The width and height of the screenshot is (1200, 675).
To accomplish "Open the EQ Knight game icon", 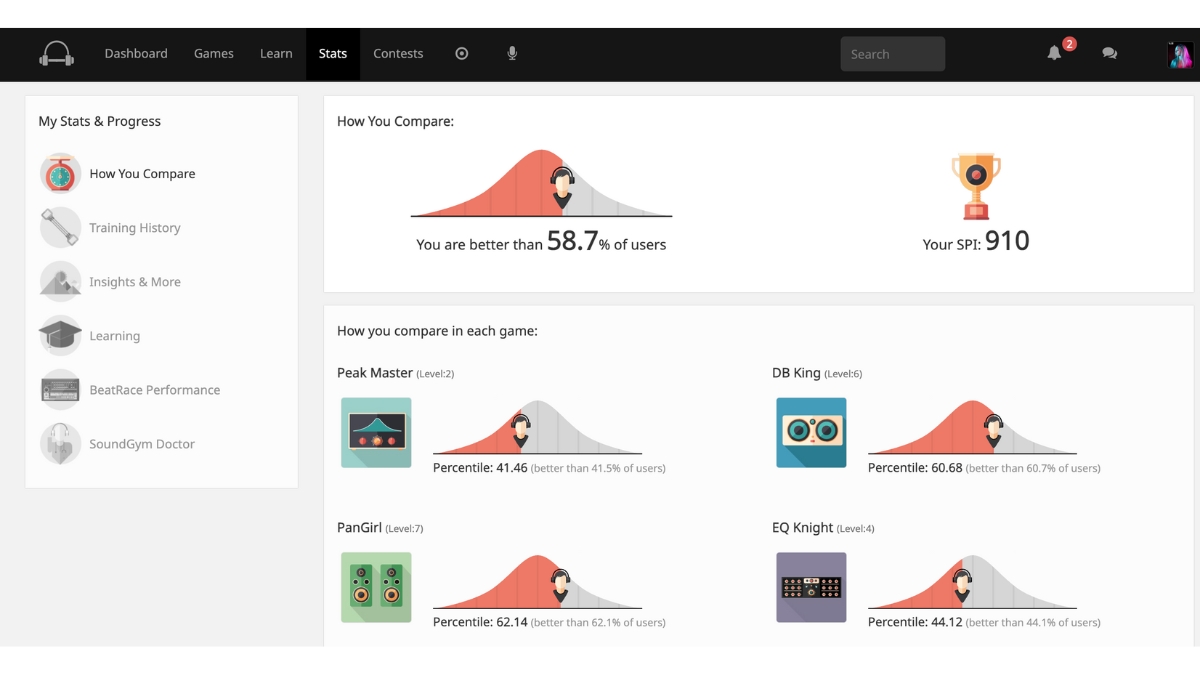I will pos(811,588).
